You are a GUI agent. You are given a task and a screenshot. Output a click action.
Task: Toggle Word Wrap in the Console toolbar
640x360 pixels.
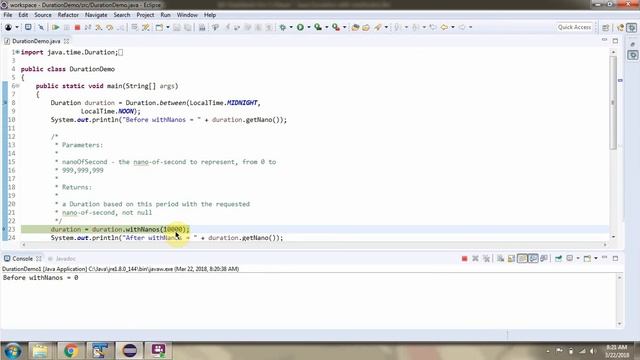tap(522, 258)
